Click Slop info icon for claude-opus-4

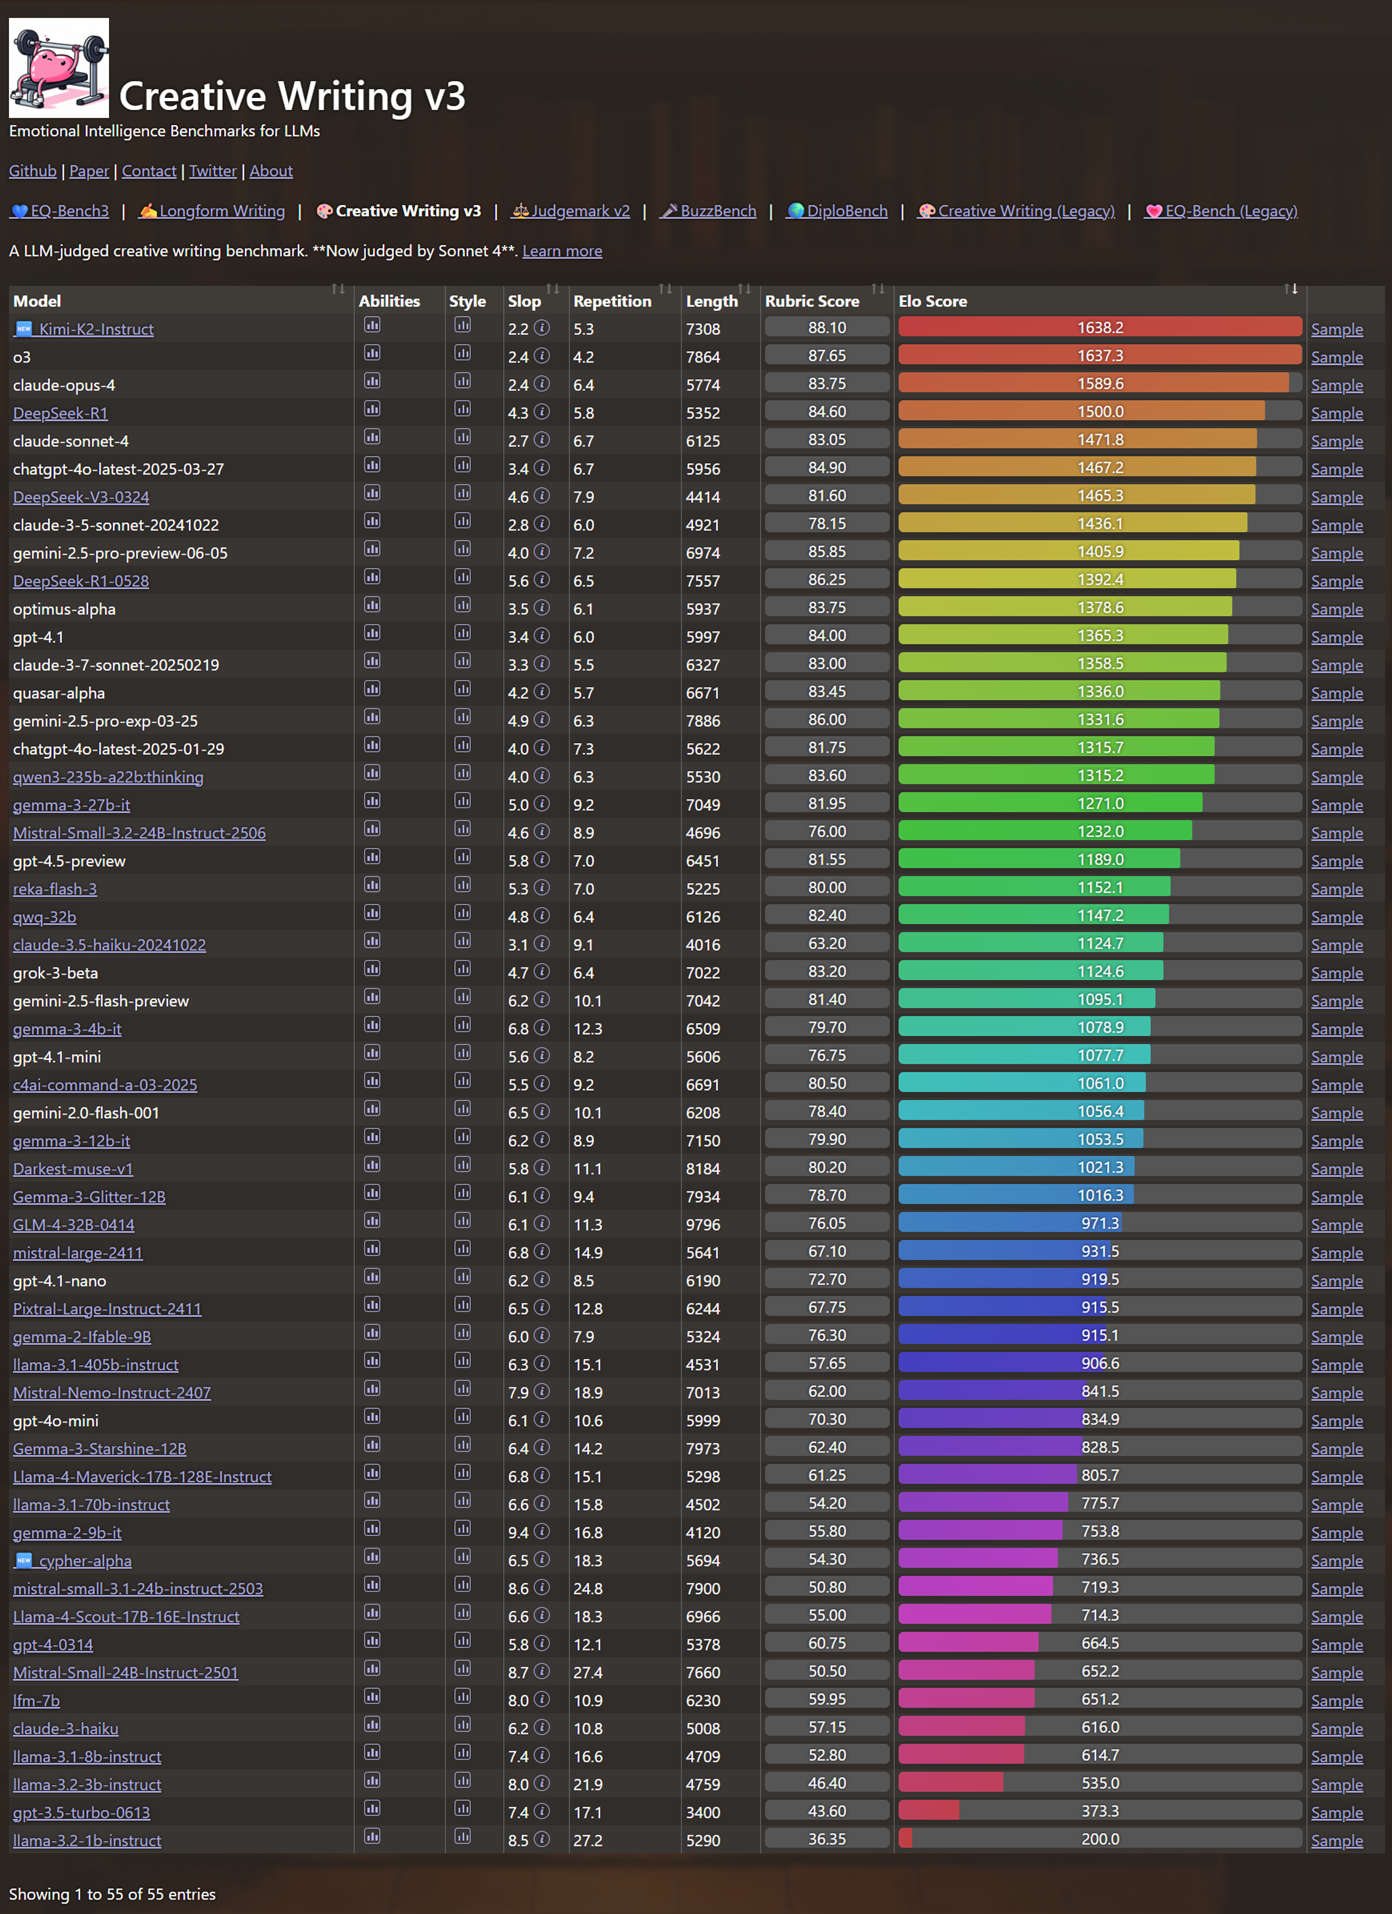click(x=541, y=384)
